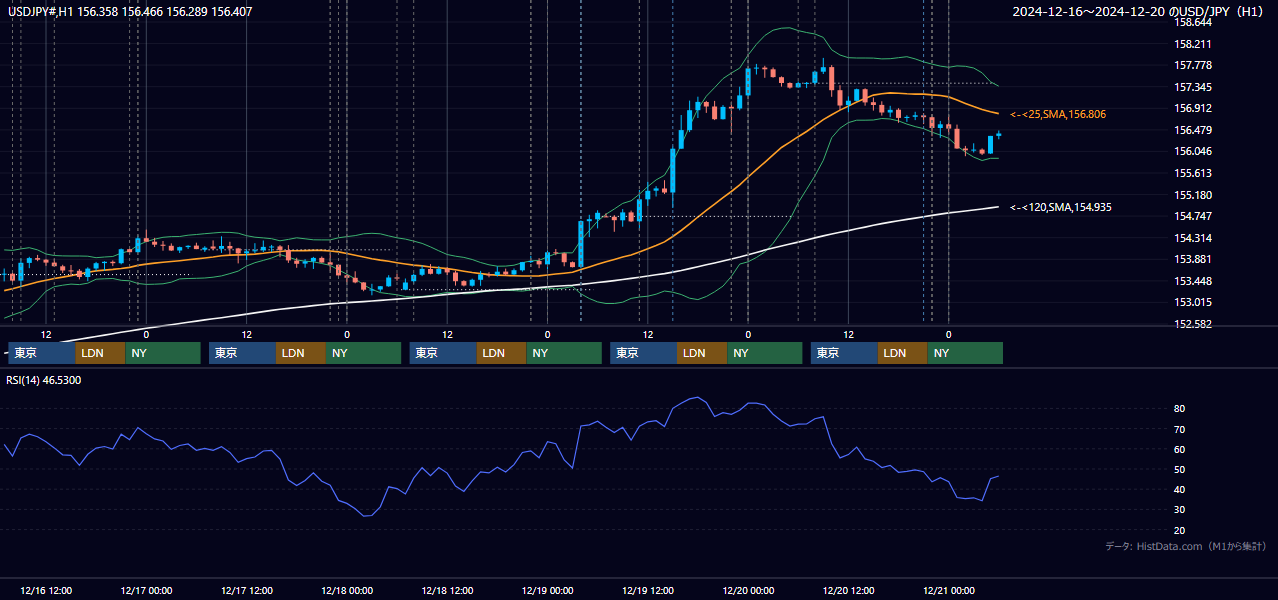The image size is (1278, 600).
Task: Select the 東京 session block for 12/16
Action: pos(42,353)
